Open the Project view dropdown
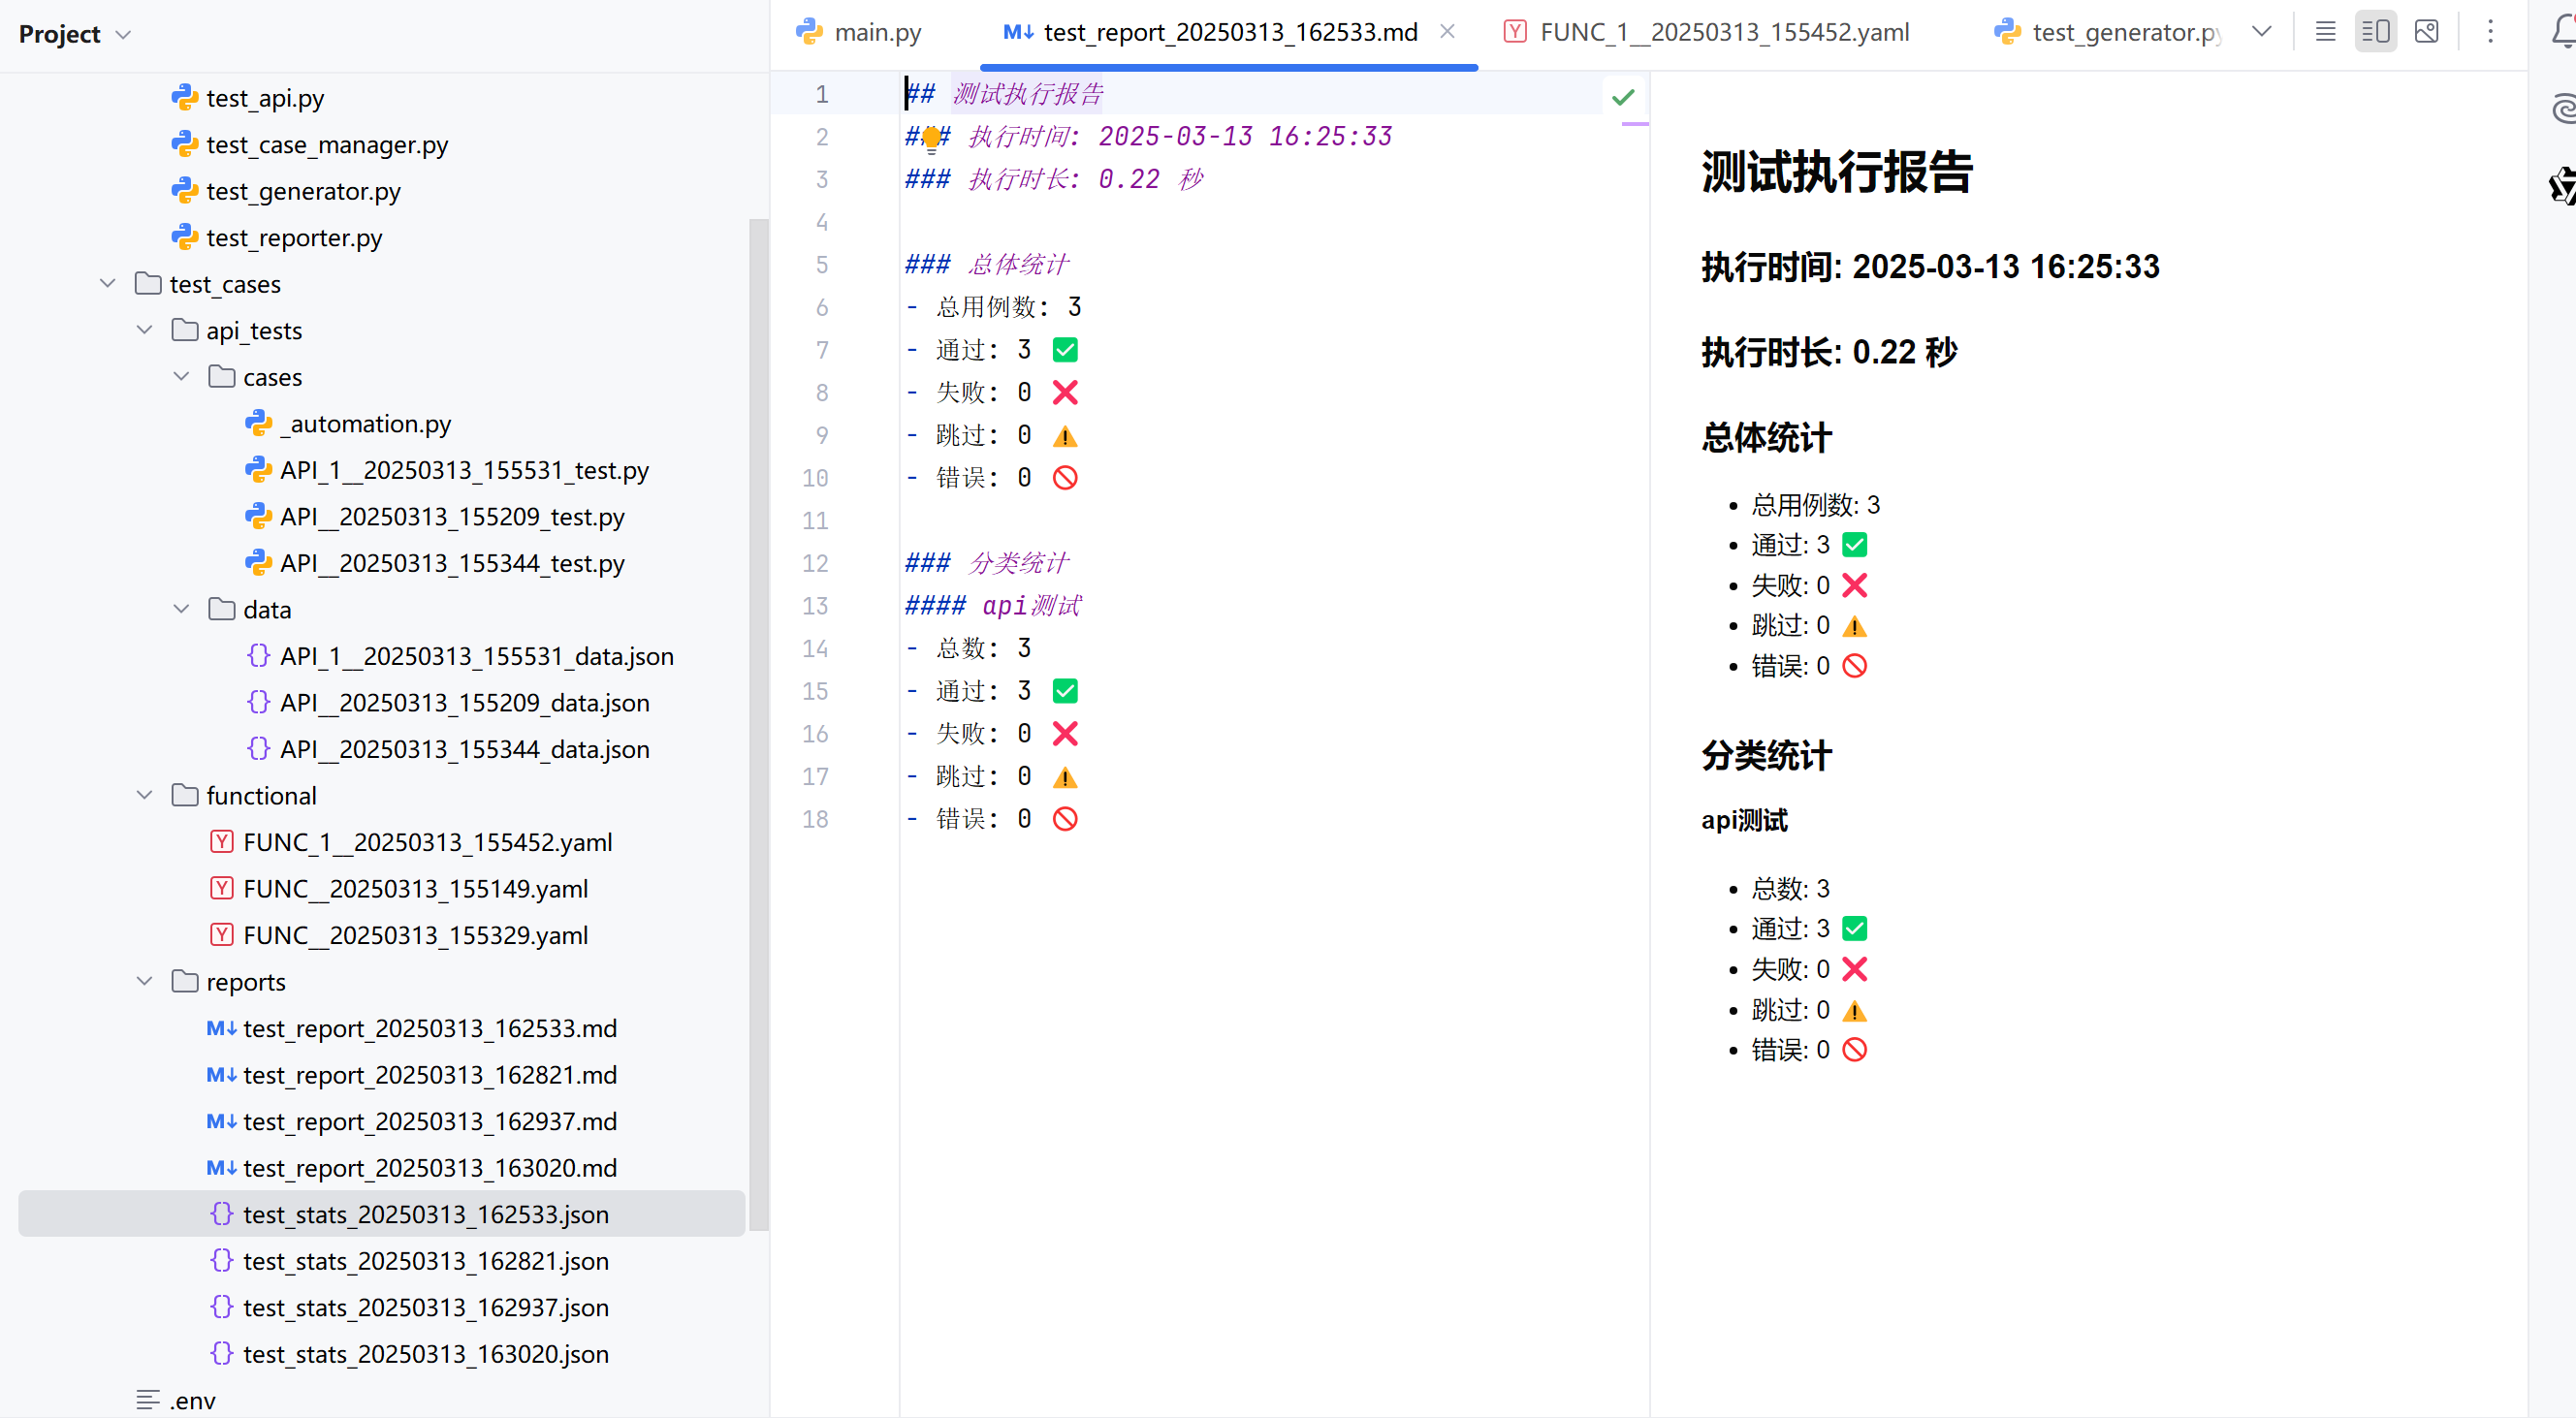 [x=122, y=35]
